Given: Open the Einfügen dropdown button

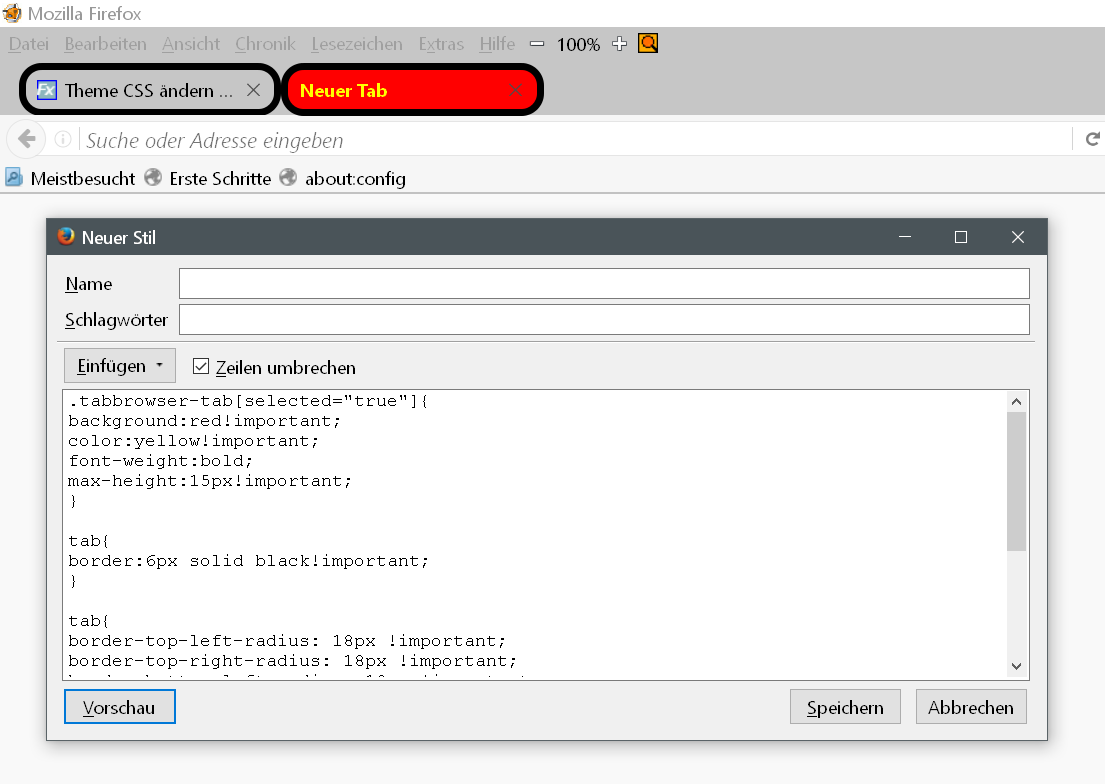Looking at the screenshot, I should point(120,366).
